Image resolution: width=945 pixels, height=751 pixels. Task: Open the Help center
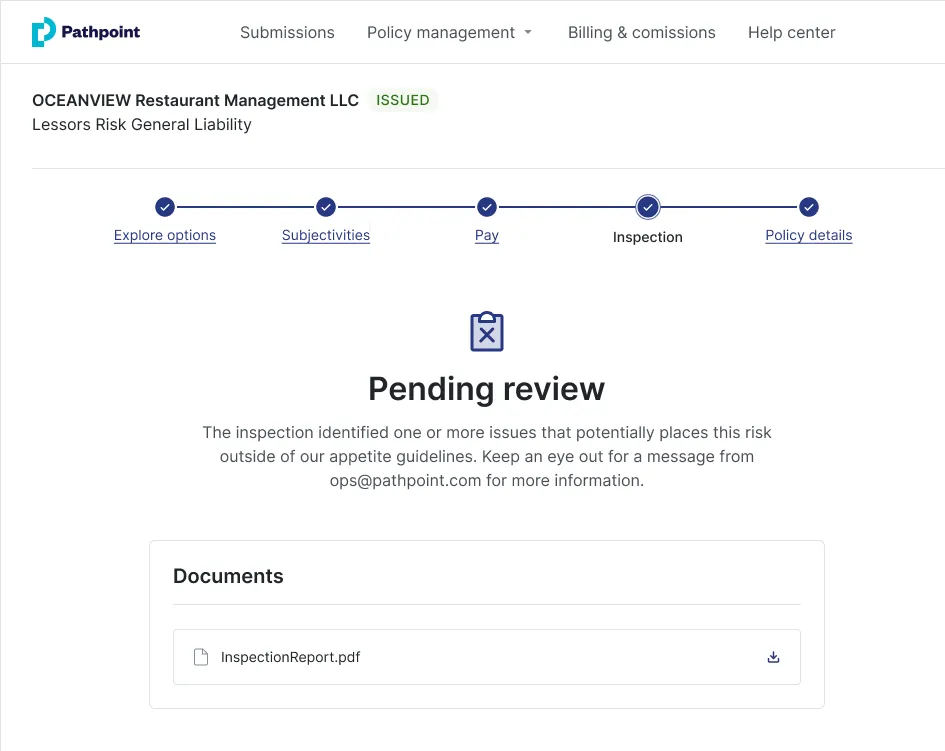point(791,33)
